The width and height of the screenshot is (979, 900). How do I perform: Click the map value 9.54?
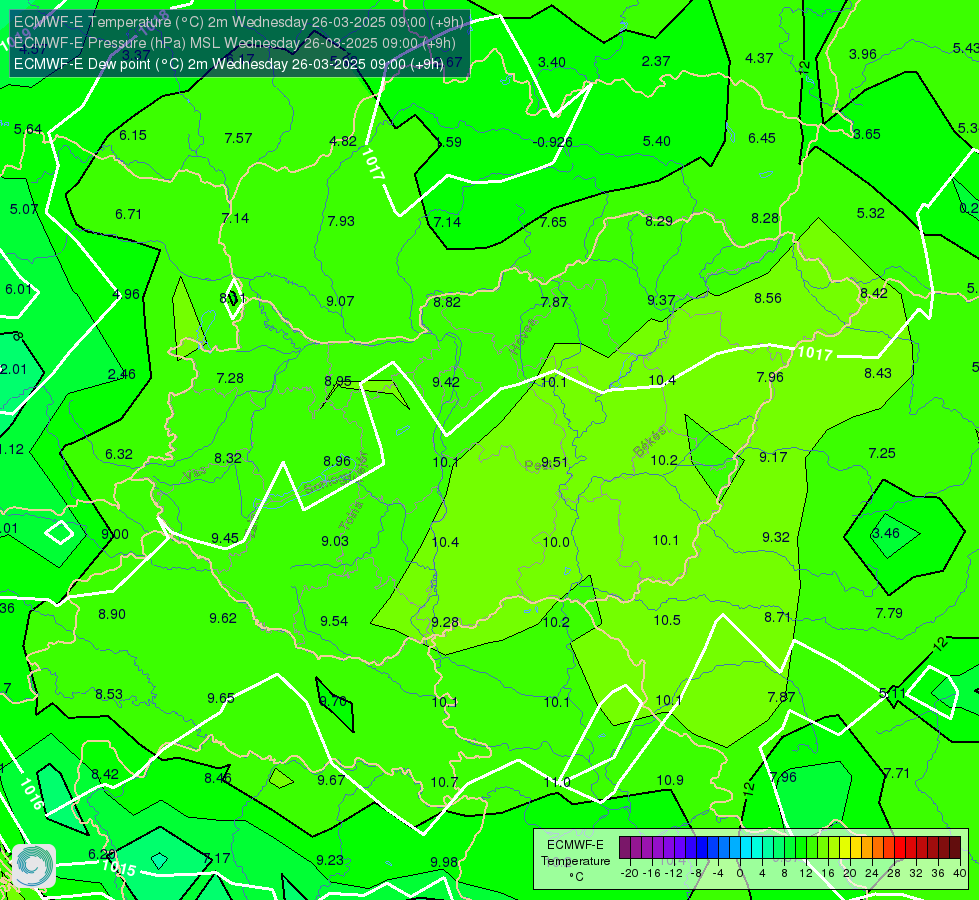click(x=334, y=621)
